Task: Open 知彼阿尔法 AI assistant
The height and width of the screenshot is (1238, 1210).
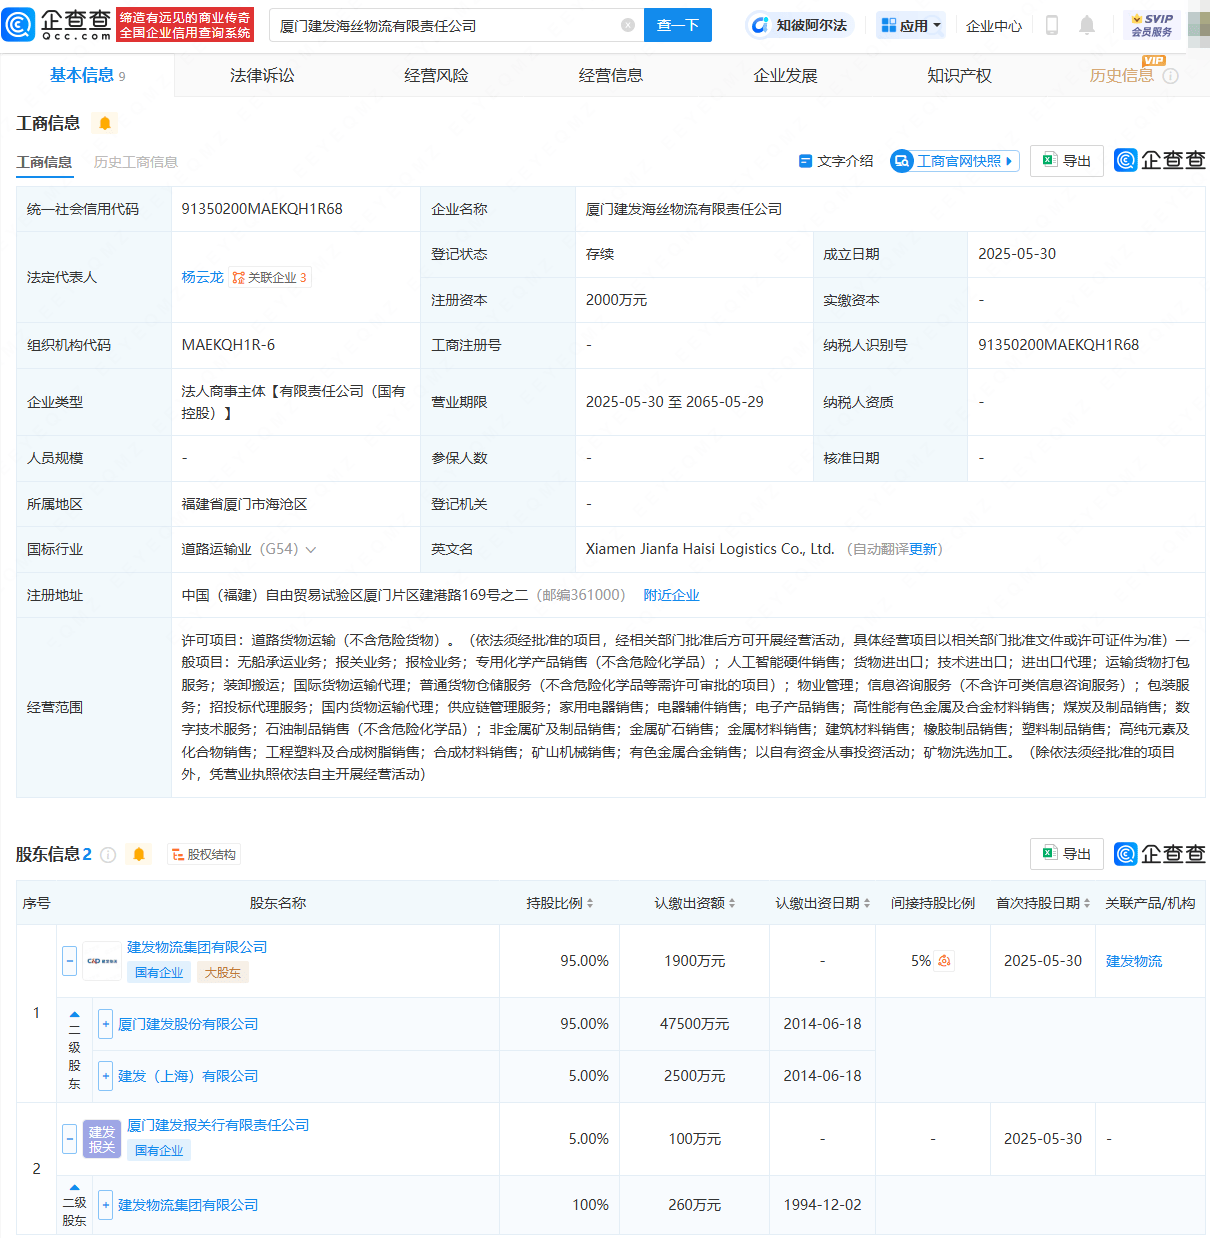Action: click(x=799, y=25)
